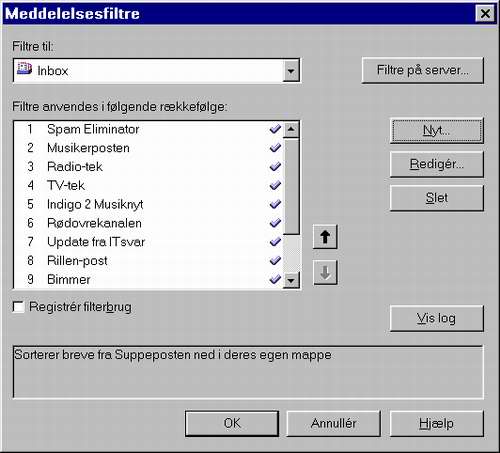500x453 pixels.
Task: Click the filter list scrollbar up arrow
Action: pyautogui.click(x=291, y=129)
